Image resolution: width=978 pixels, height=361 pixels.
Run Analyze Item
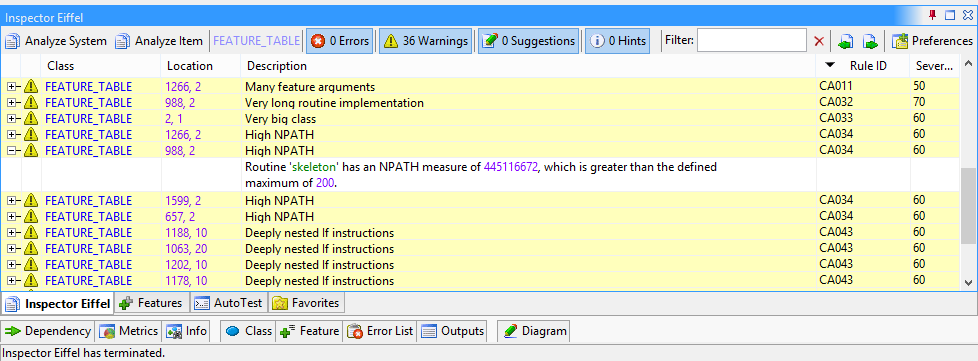tap(159, 41)
